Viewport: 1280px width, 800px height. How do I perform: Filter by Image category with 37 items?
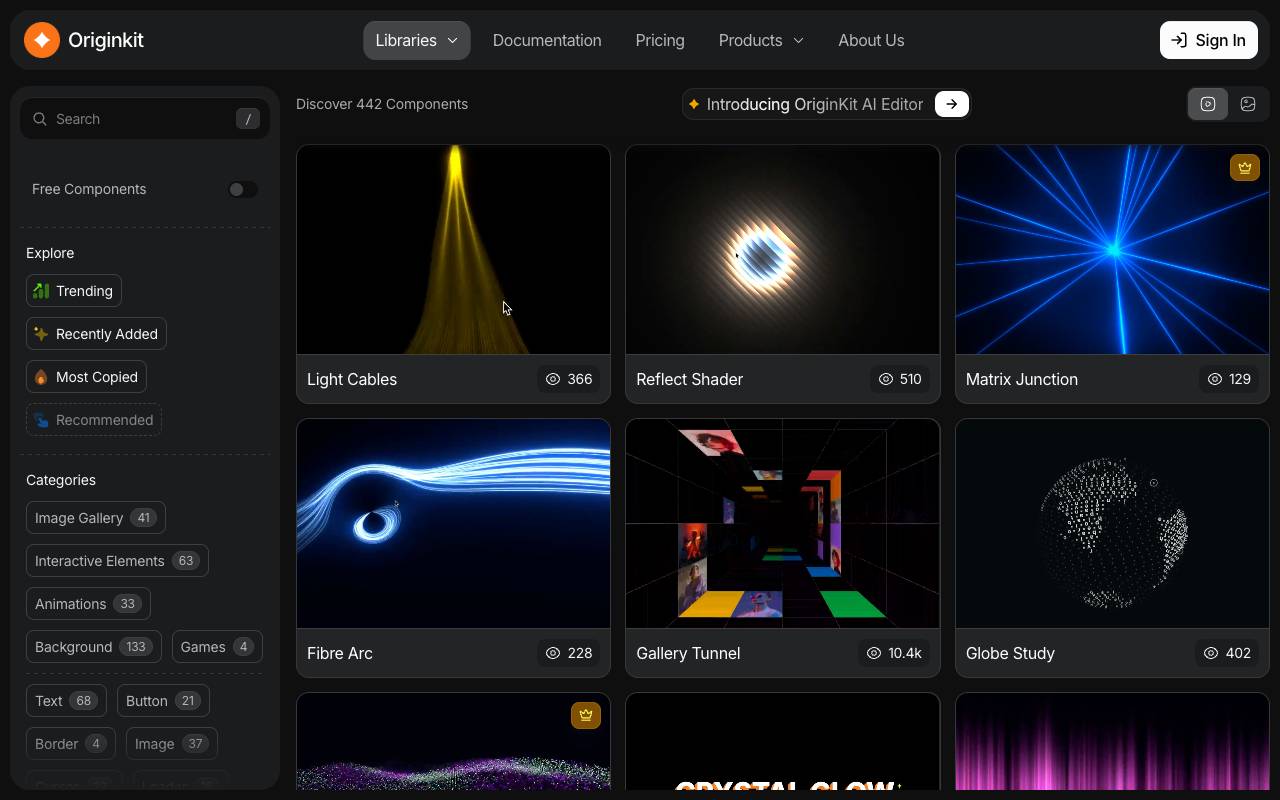point(172,744)
